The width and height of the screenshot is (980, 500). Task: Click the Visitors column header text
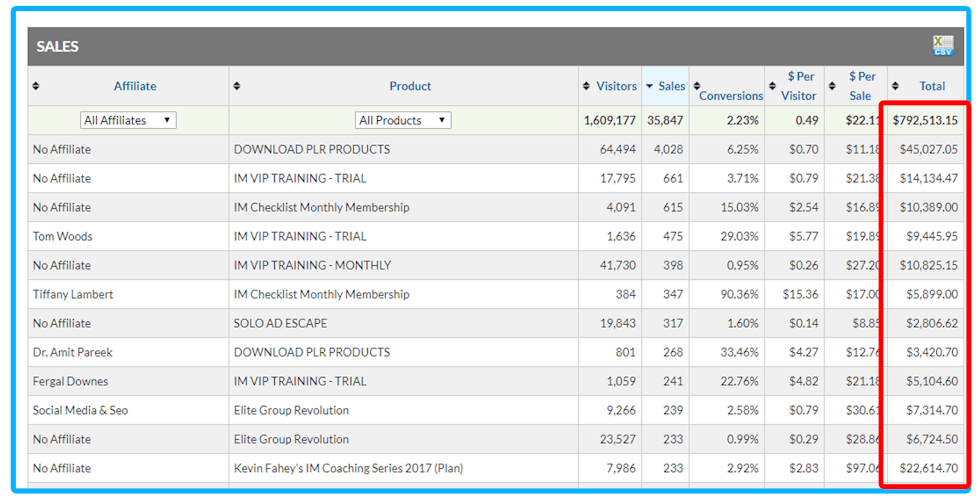[616, 86]
